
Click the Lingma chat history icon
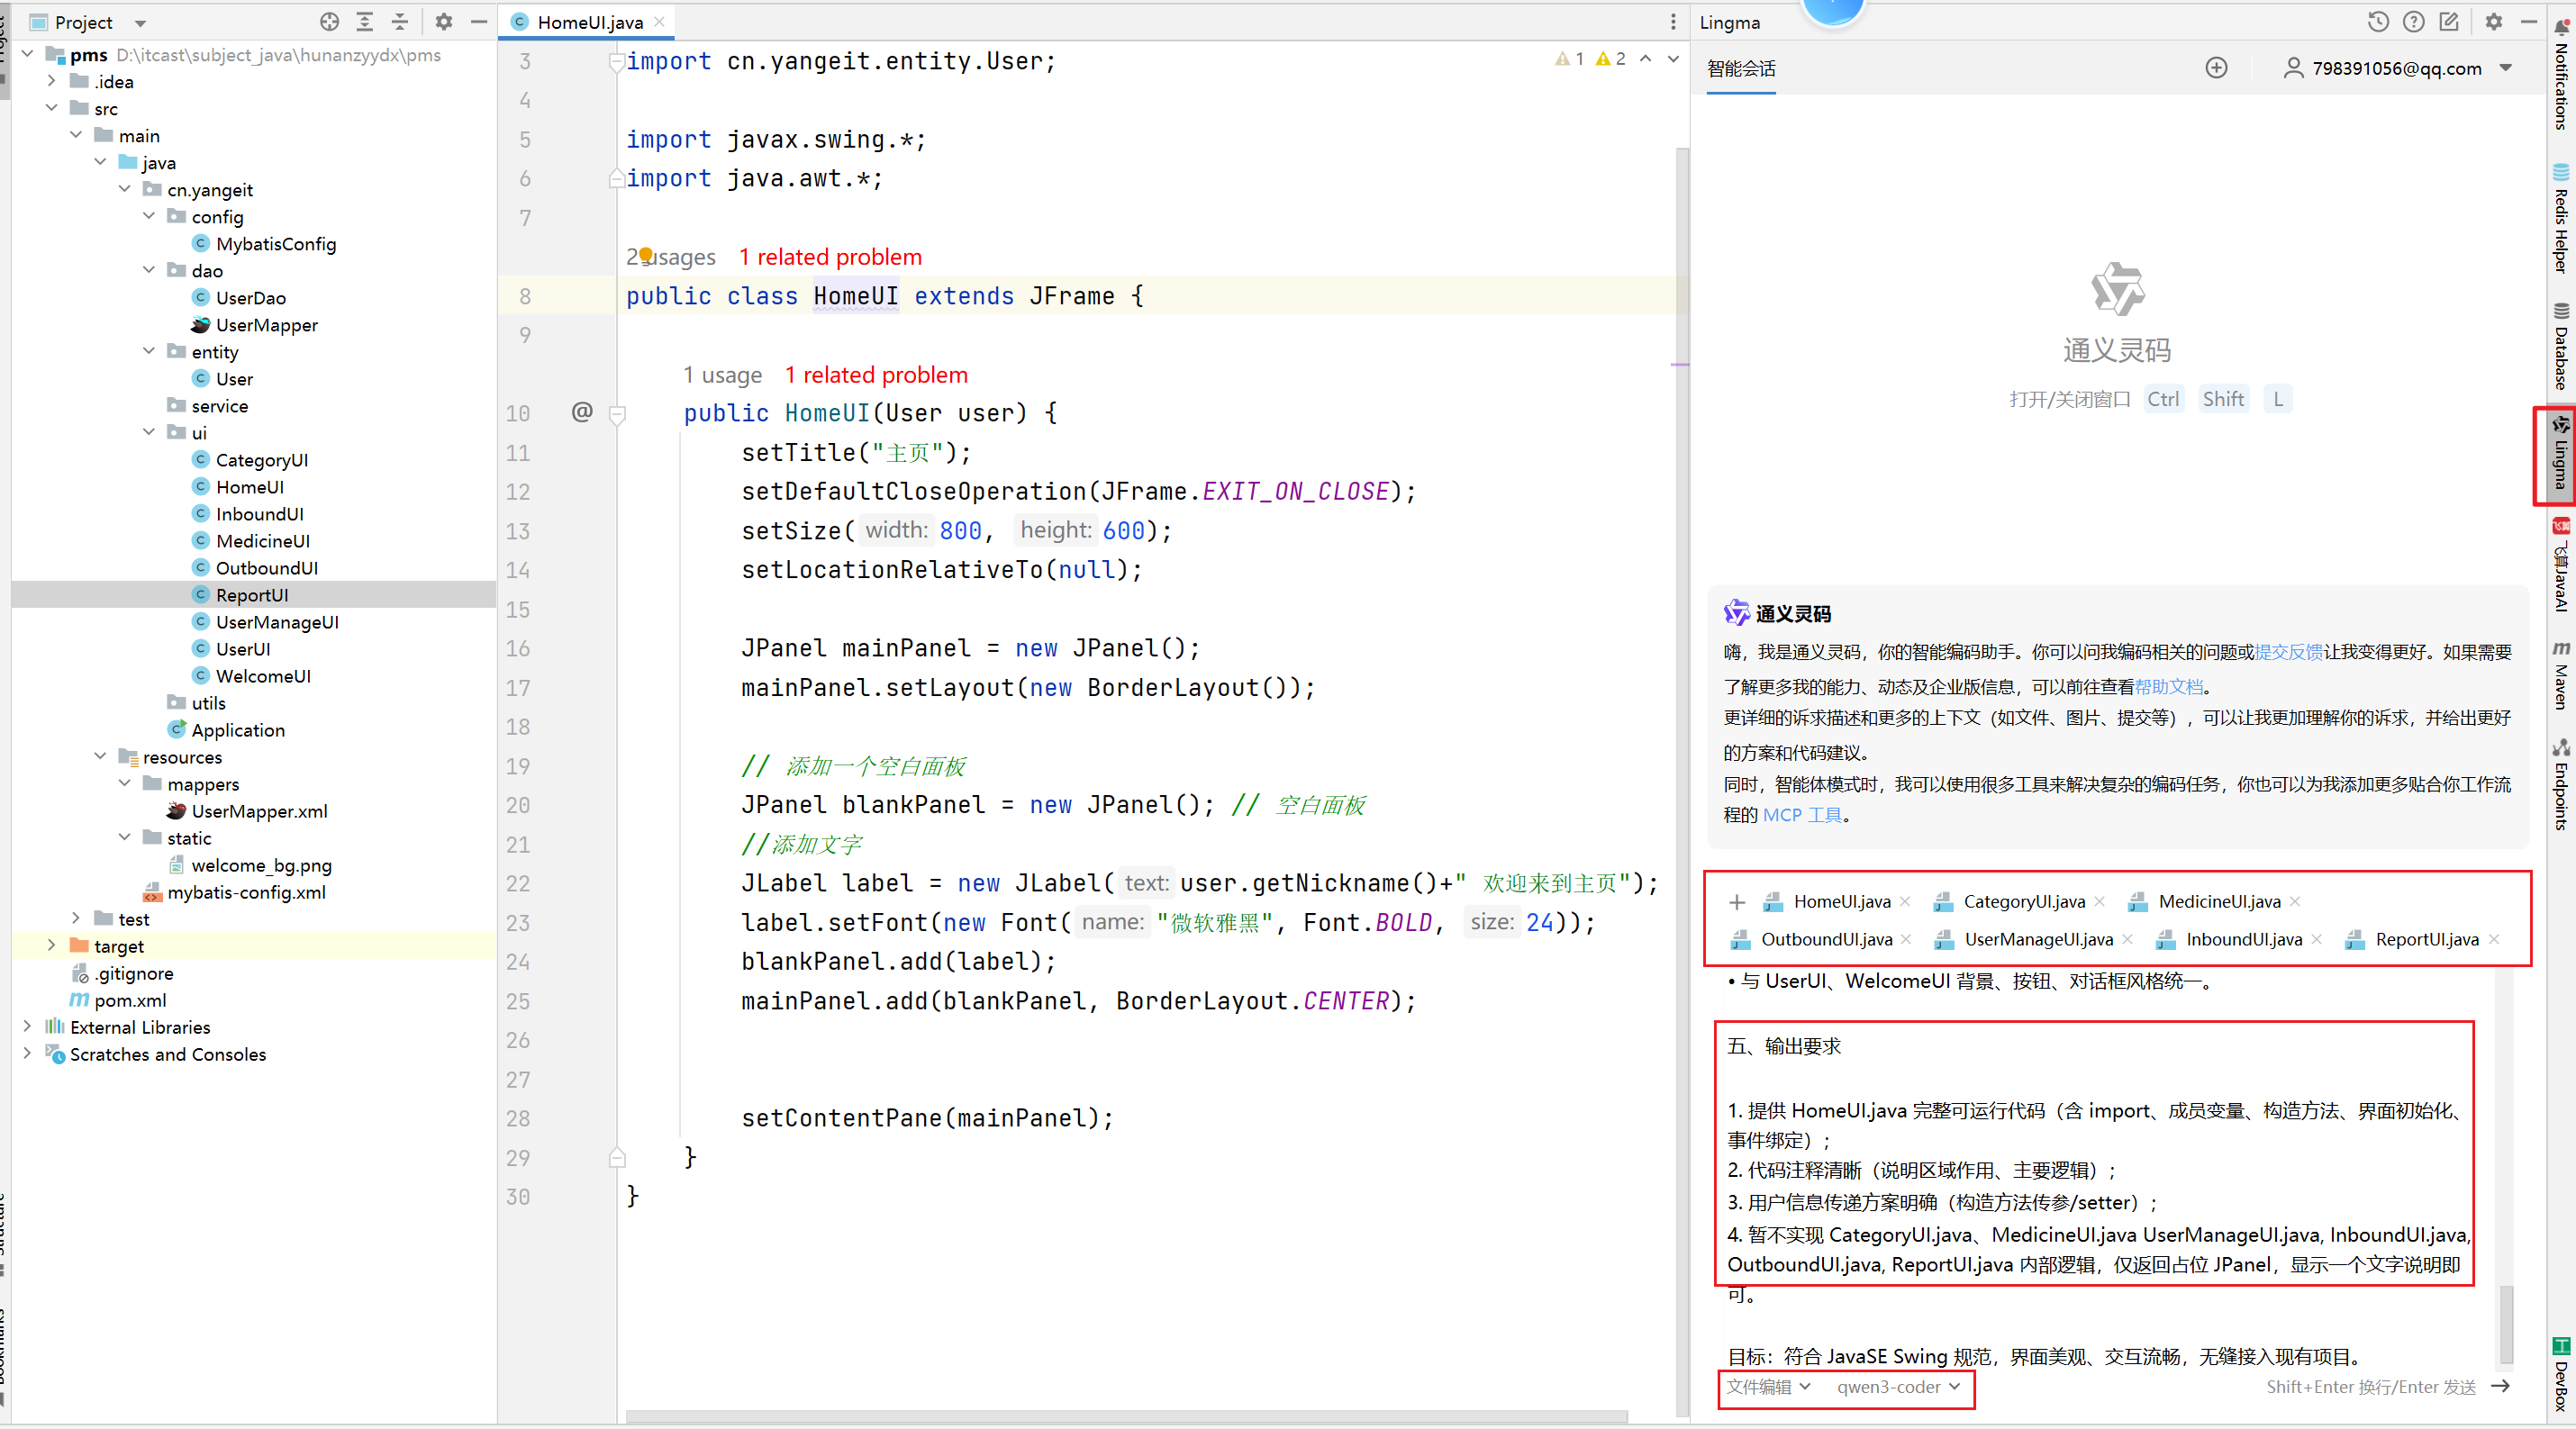click(2377, 22)
